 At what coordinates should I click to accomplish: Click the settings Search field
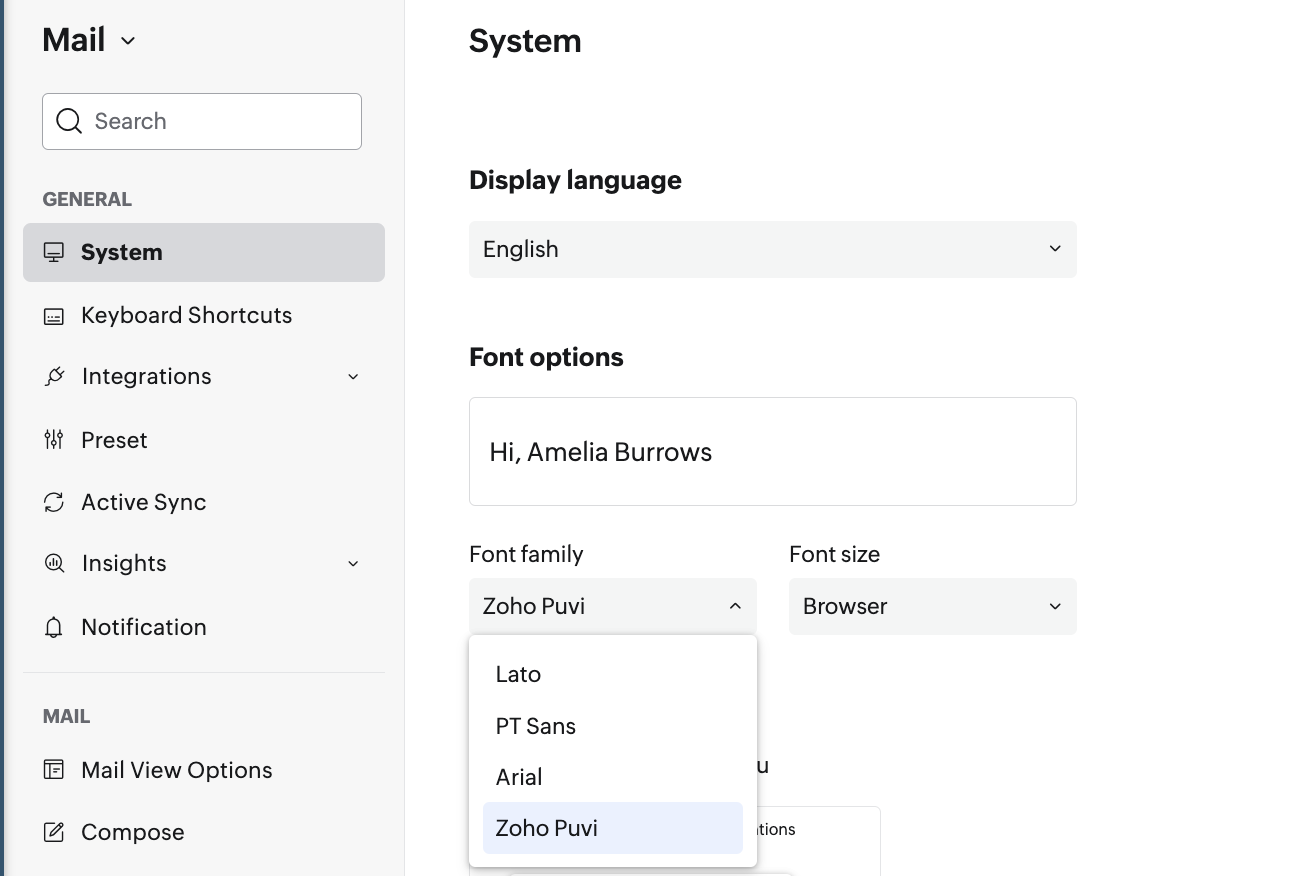pos(220,121)
